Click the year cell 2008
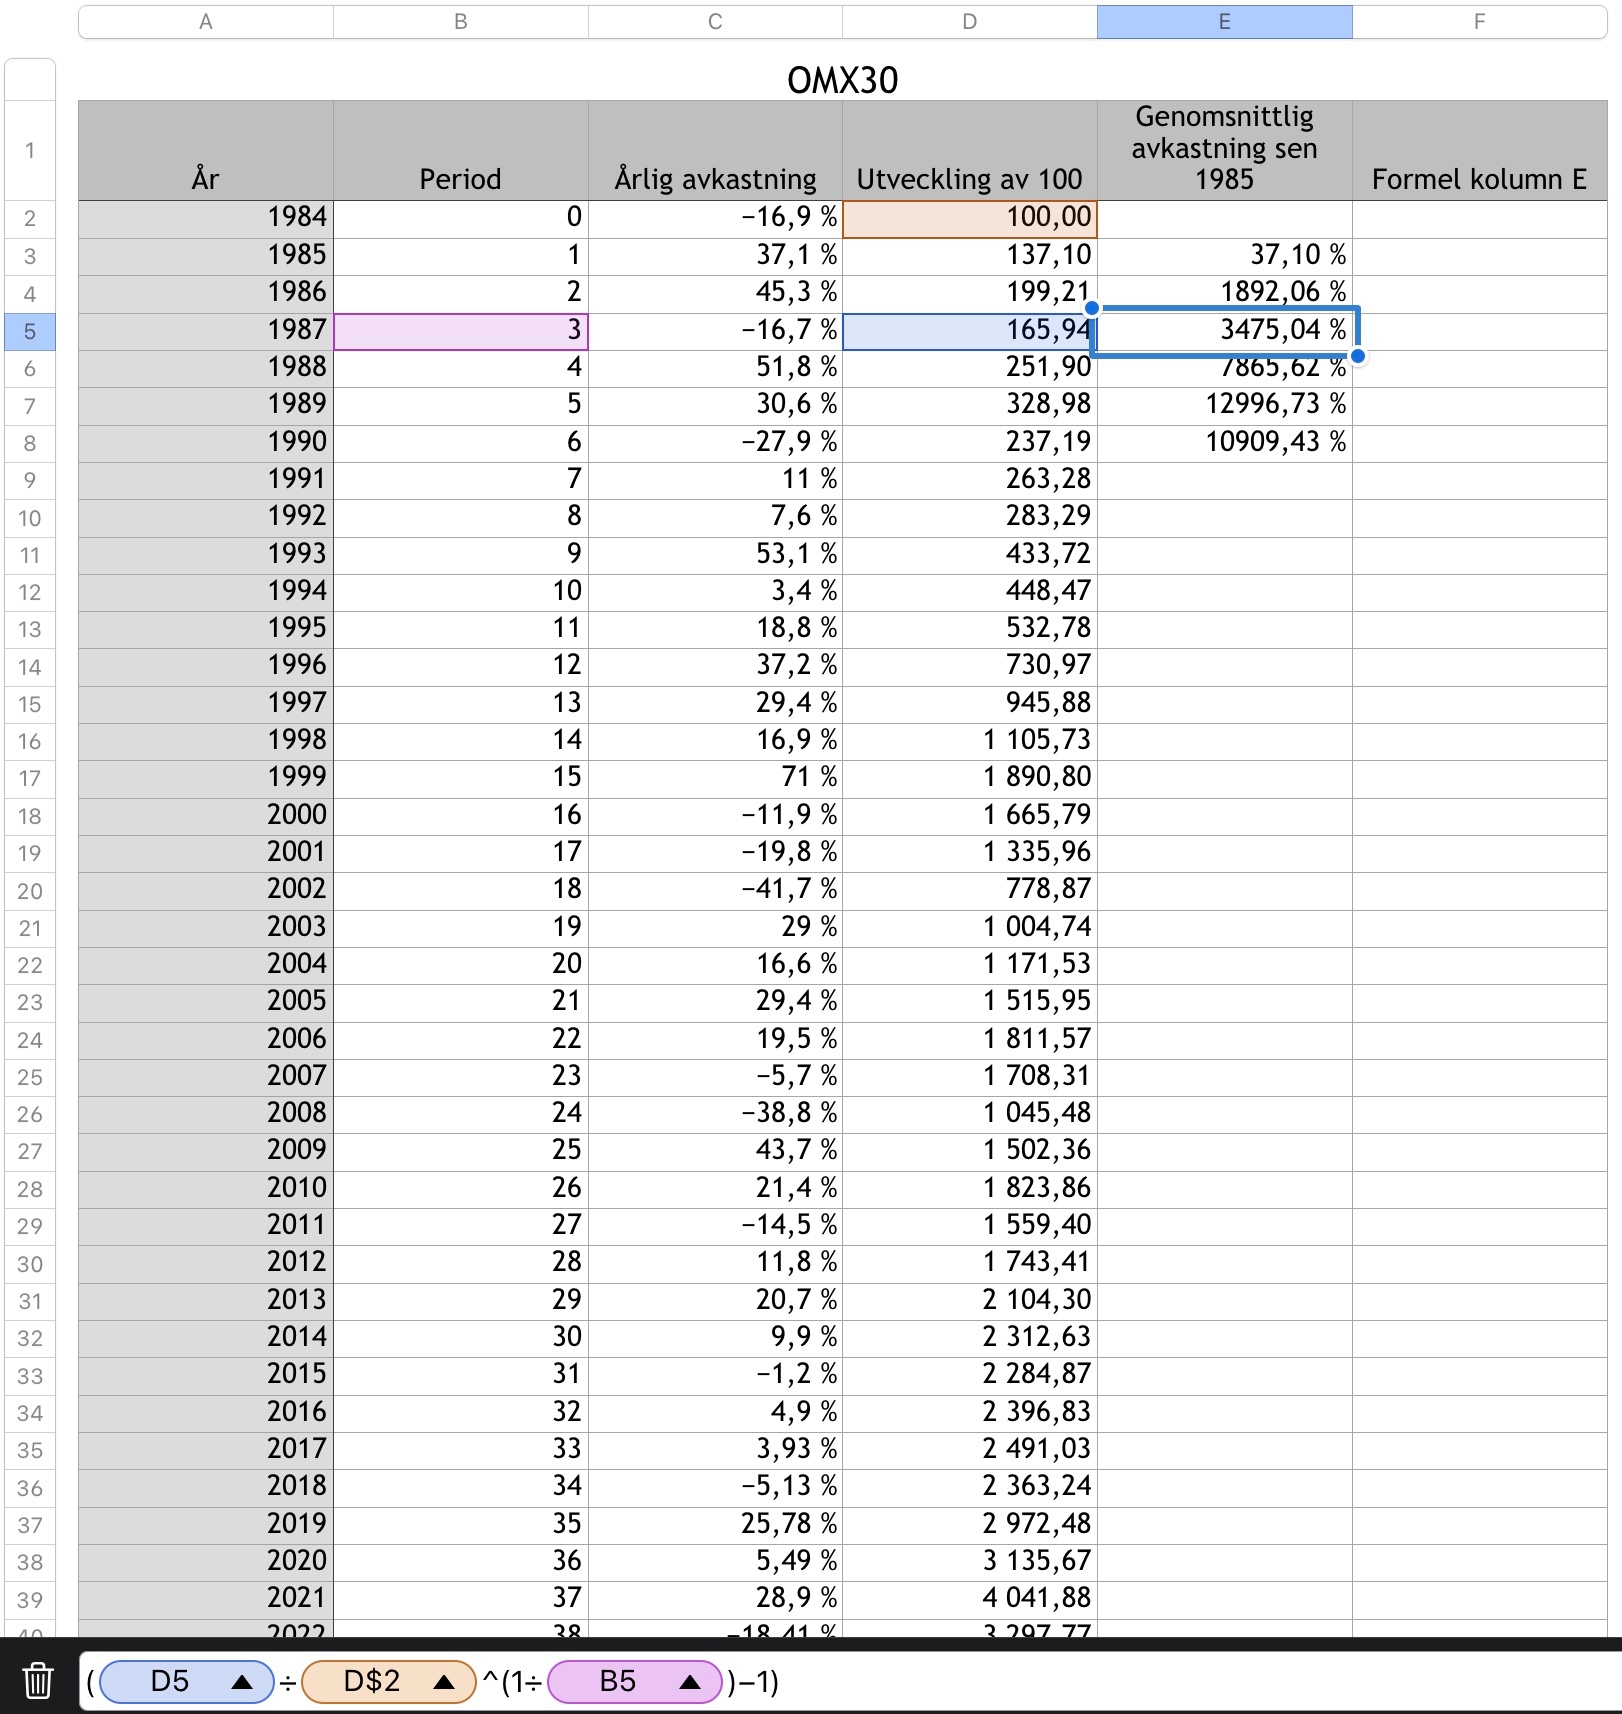Screen dimensions: 1622x1714 click(x=206, y=1114)
